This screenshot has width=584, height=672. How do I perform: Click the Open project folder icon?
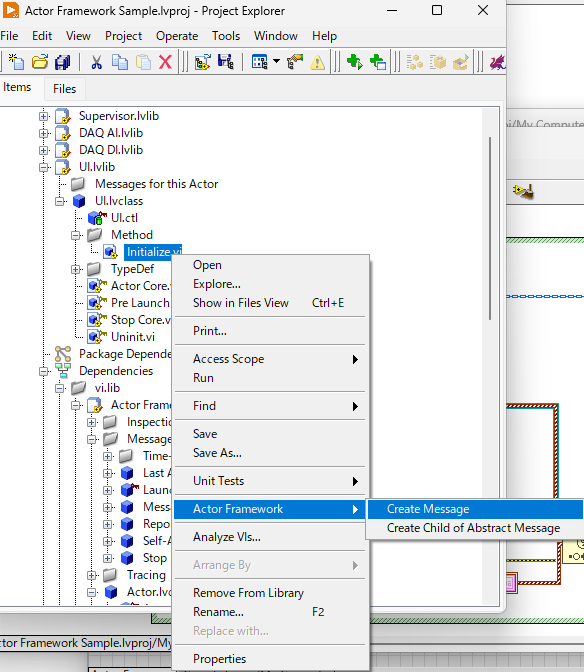point(40,62)
